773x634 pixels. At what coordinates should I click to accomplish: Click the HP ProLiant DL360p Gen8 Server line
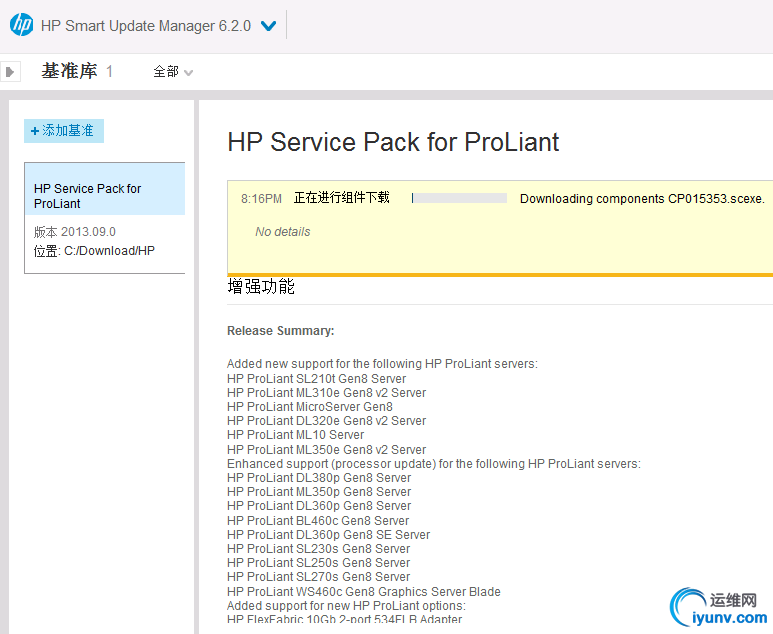coord(319,506)
